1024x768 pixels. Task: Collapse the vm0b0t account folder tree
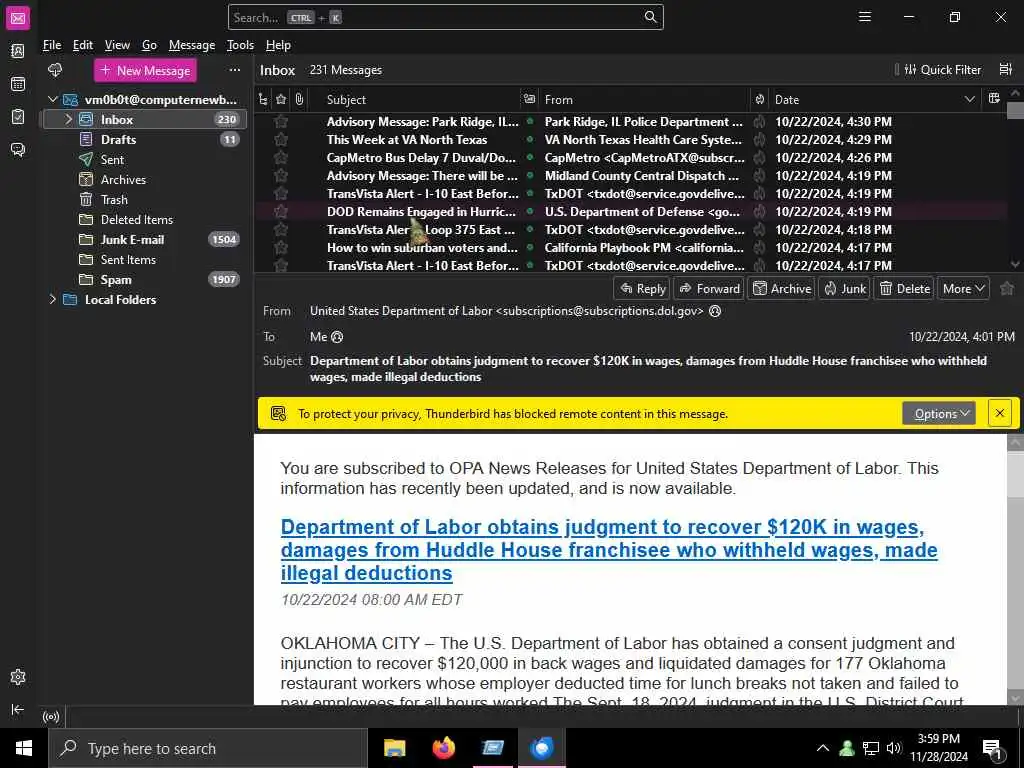point(53,99)
